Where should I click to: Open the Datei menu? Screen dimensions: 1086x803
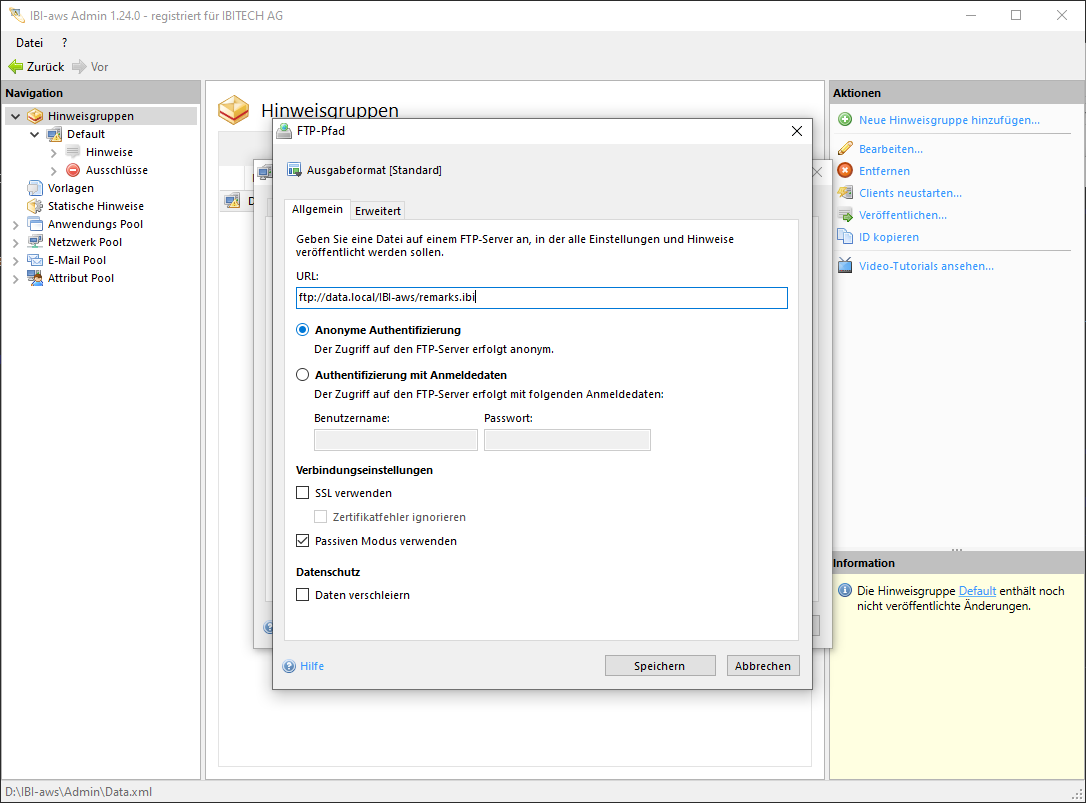point(29,43)
